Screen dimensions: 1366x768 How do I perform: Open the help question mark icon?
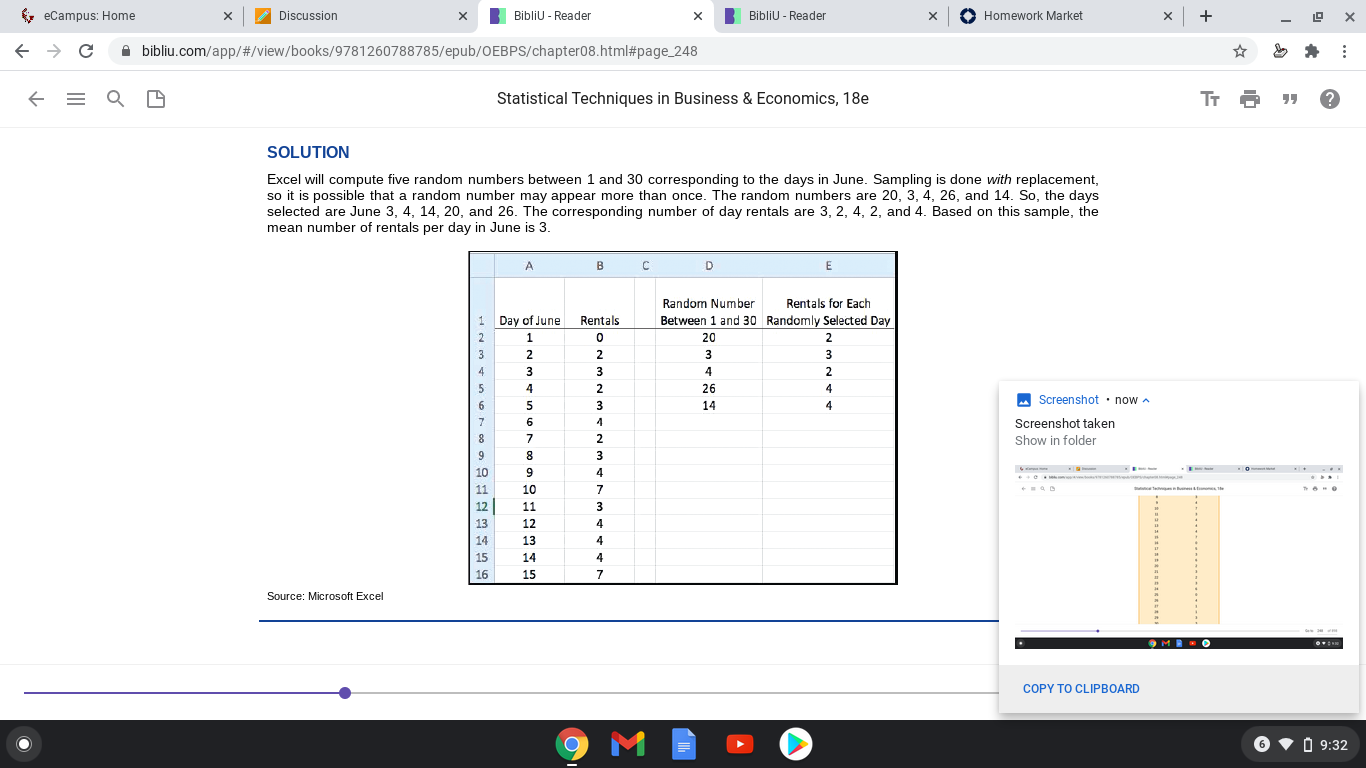click(x=1330, y=99)
